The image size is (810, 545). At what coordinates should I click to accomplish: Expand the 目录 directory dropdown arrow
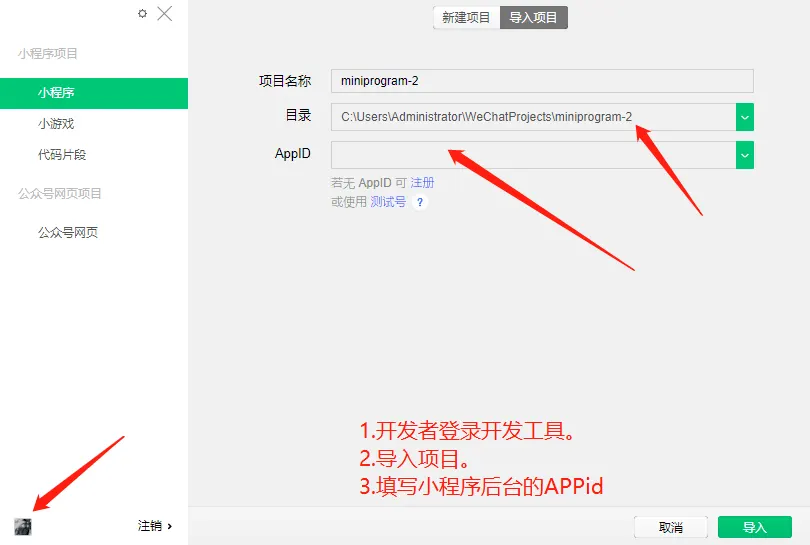[x=744, y=117]
